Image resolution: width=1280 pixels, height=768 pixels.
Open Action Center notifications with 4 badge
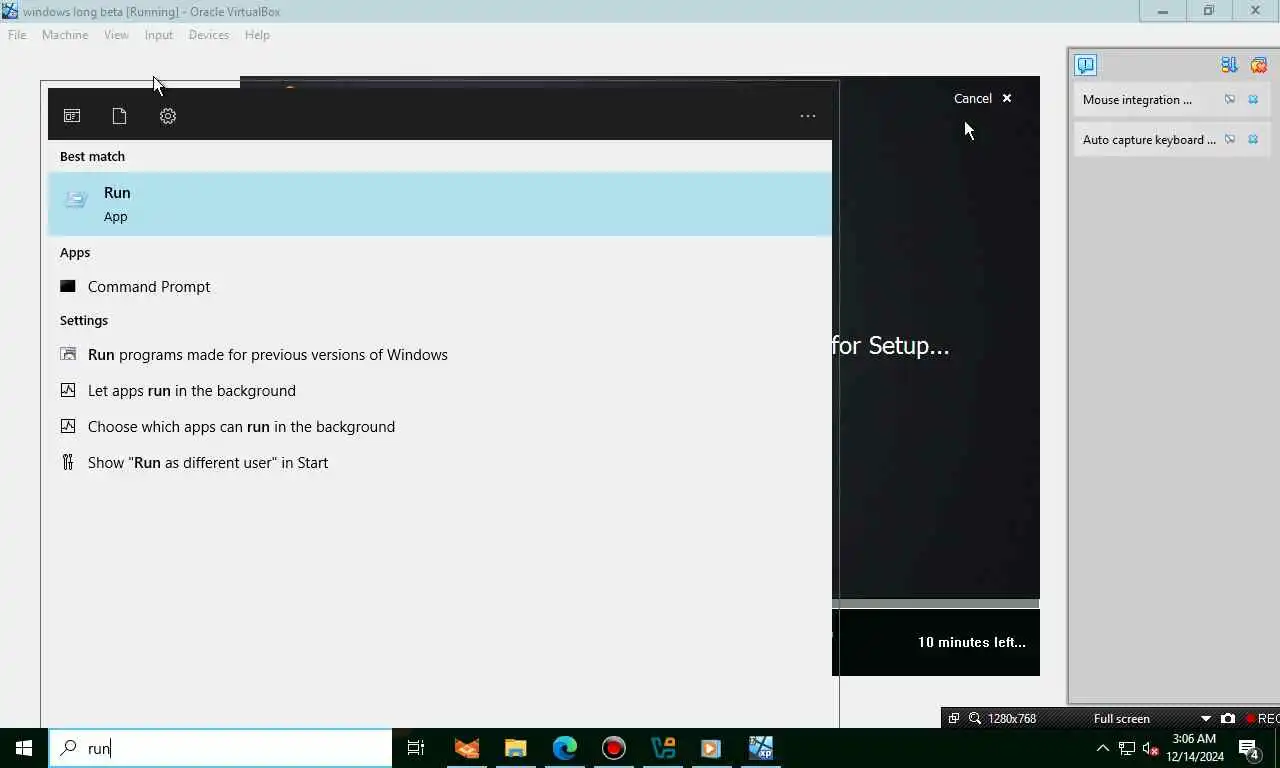pos(1249,748)
